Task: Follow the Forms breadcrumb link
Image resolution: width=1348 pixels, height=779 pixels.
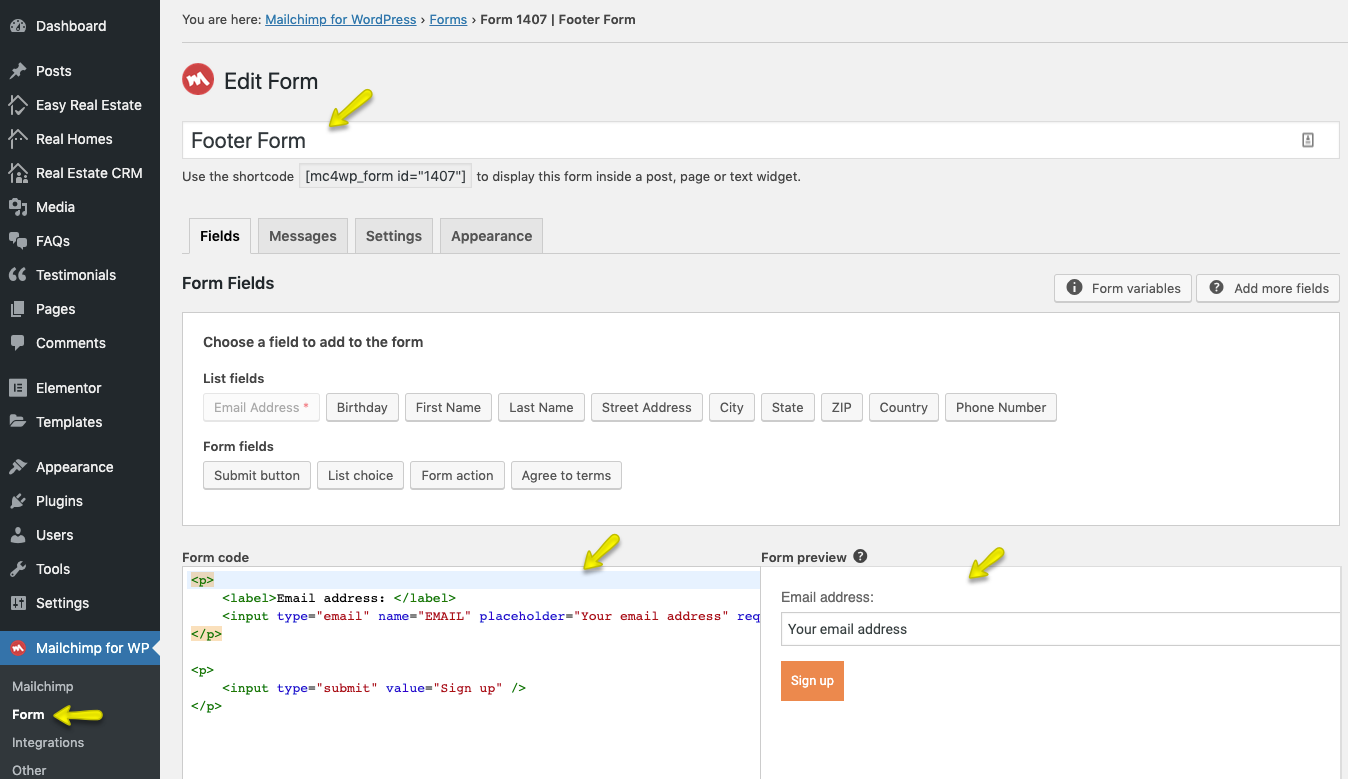Action: [448, 19]
